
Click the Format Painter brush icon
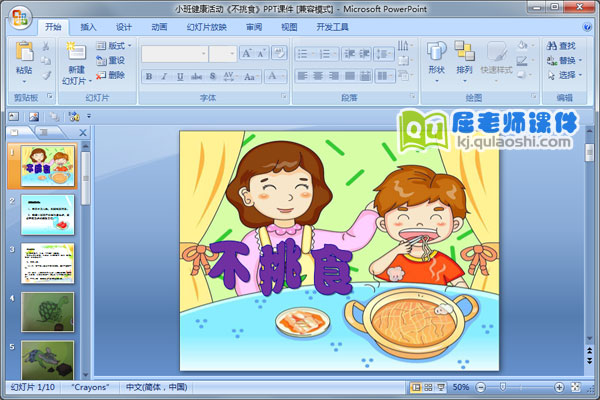coord(46,75)
